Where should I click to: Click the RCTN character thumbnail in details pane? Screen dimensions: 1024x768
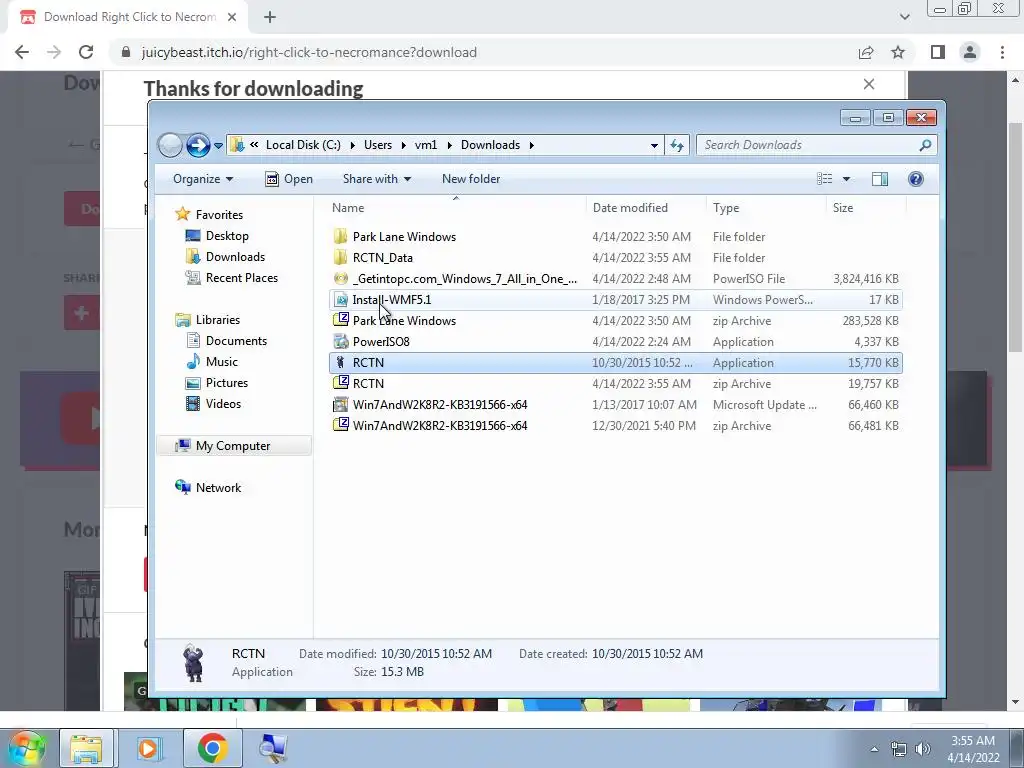(193, 663)
